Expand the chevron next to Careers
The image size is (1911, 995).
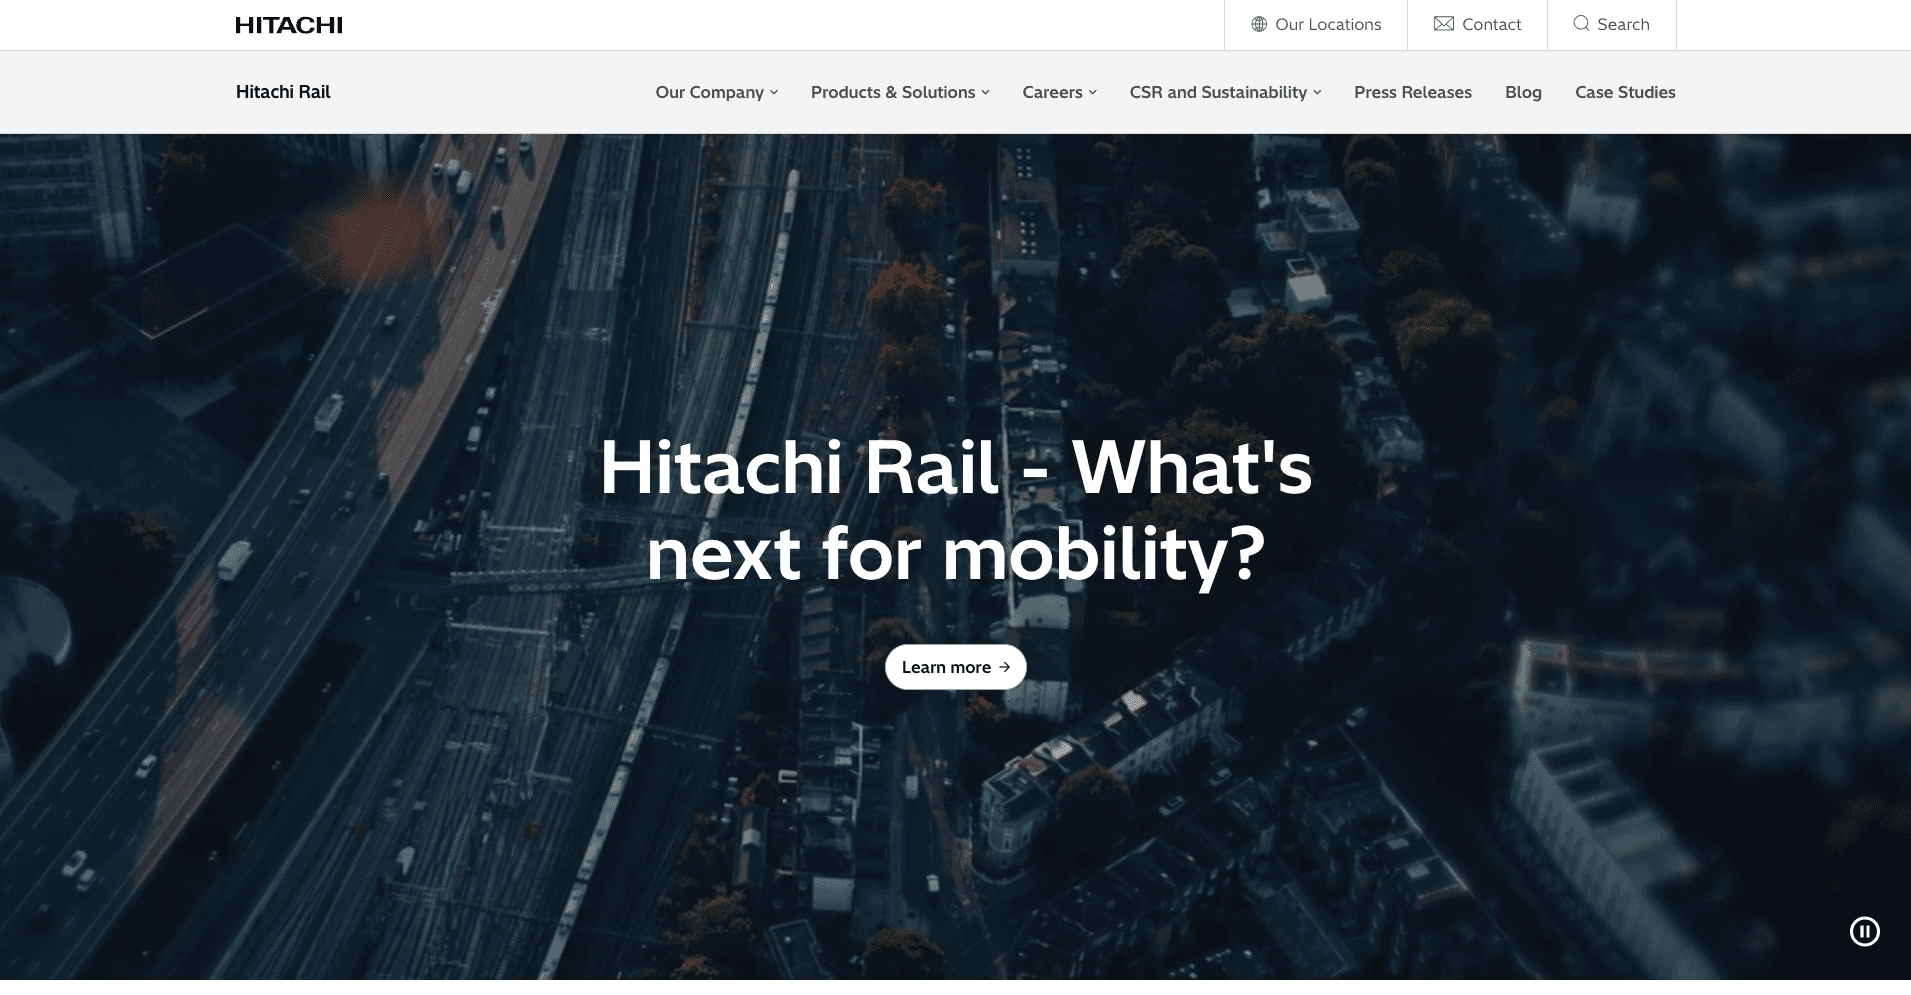click(x=1093, y=92)
